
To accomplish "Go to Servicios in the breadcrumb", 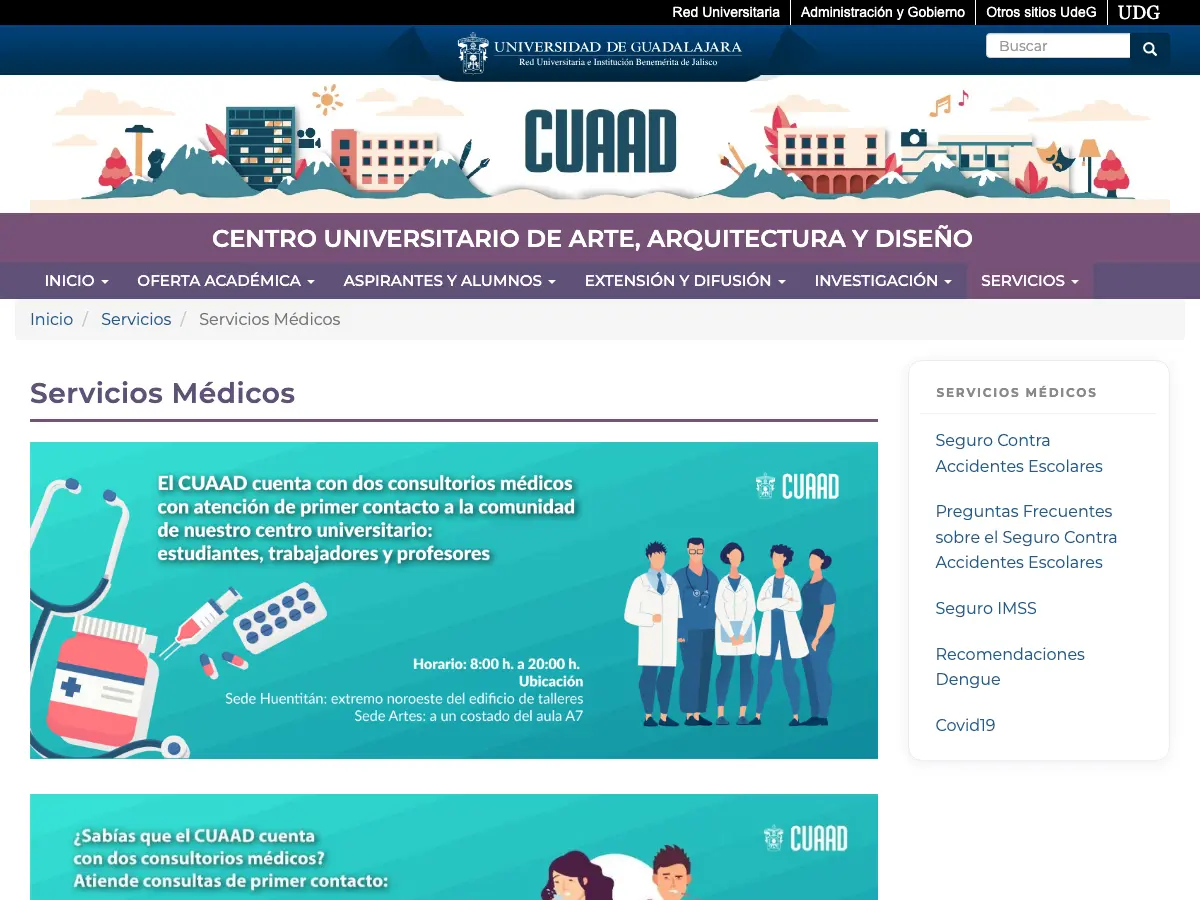I will (136, 319).
